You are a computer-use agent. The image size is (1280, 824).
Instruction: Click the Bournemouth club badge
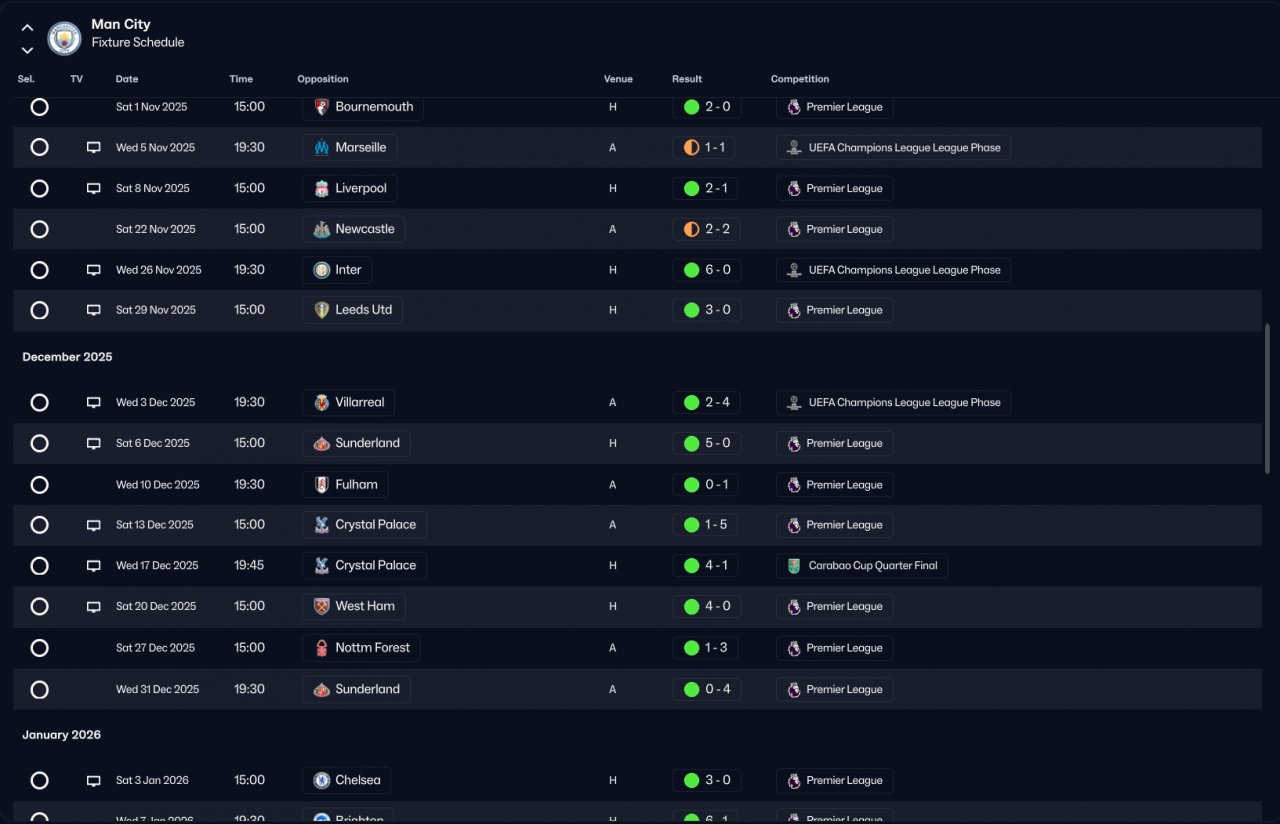coord(322,107)
